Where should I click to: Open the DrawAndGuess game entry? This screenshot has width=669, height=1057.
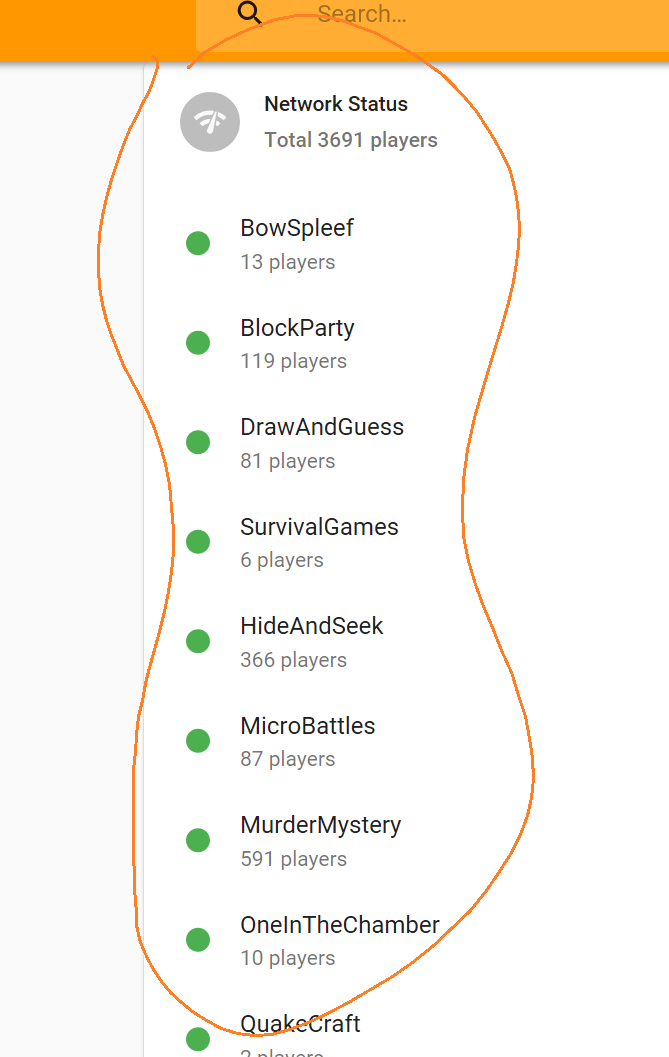(x=406, y=443)
